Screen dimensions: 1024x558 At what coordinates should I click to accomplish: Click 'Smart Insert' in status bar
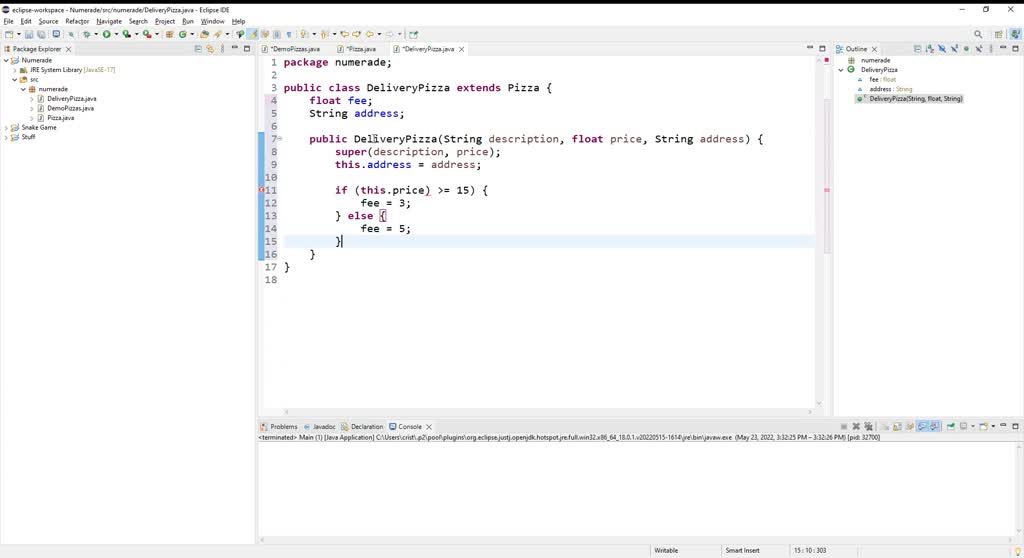[x=743, y=551]
